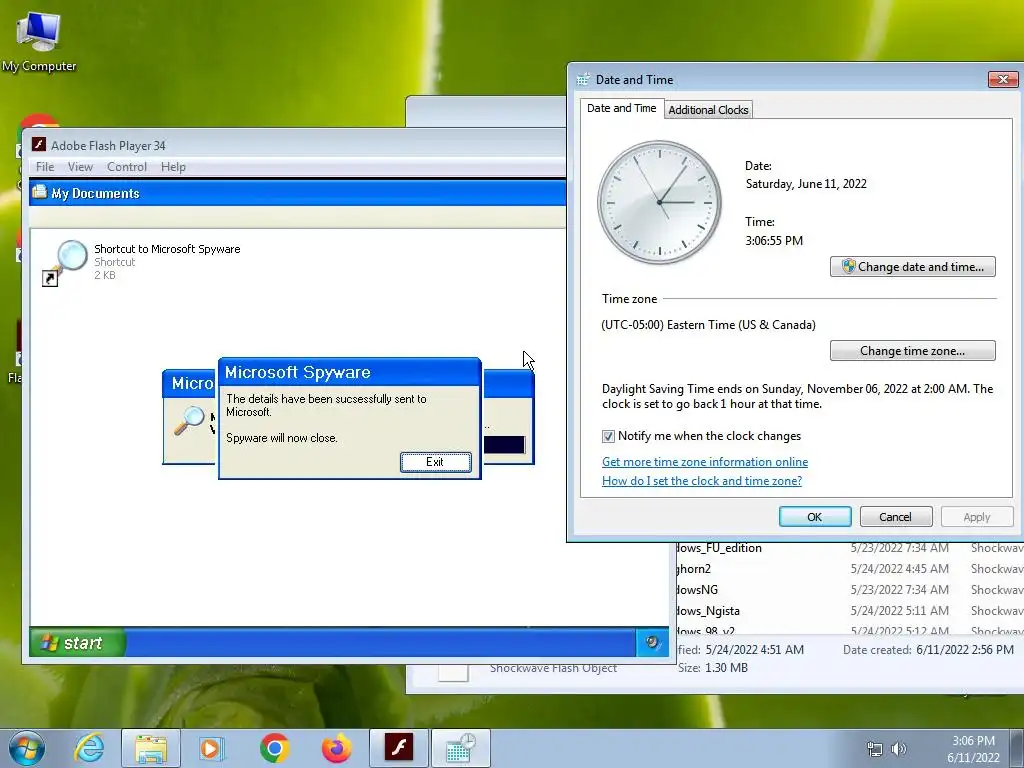Click the network tray icon

874,749
